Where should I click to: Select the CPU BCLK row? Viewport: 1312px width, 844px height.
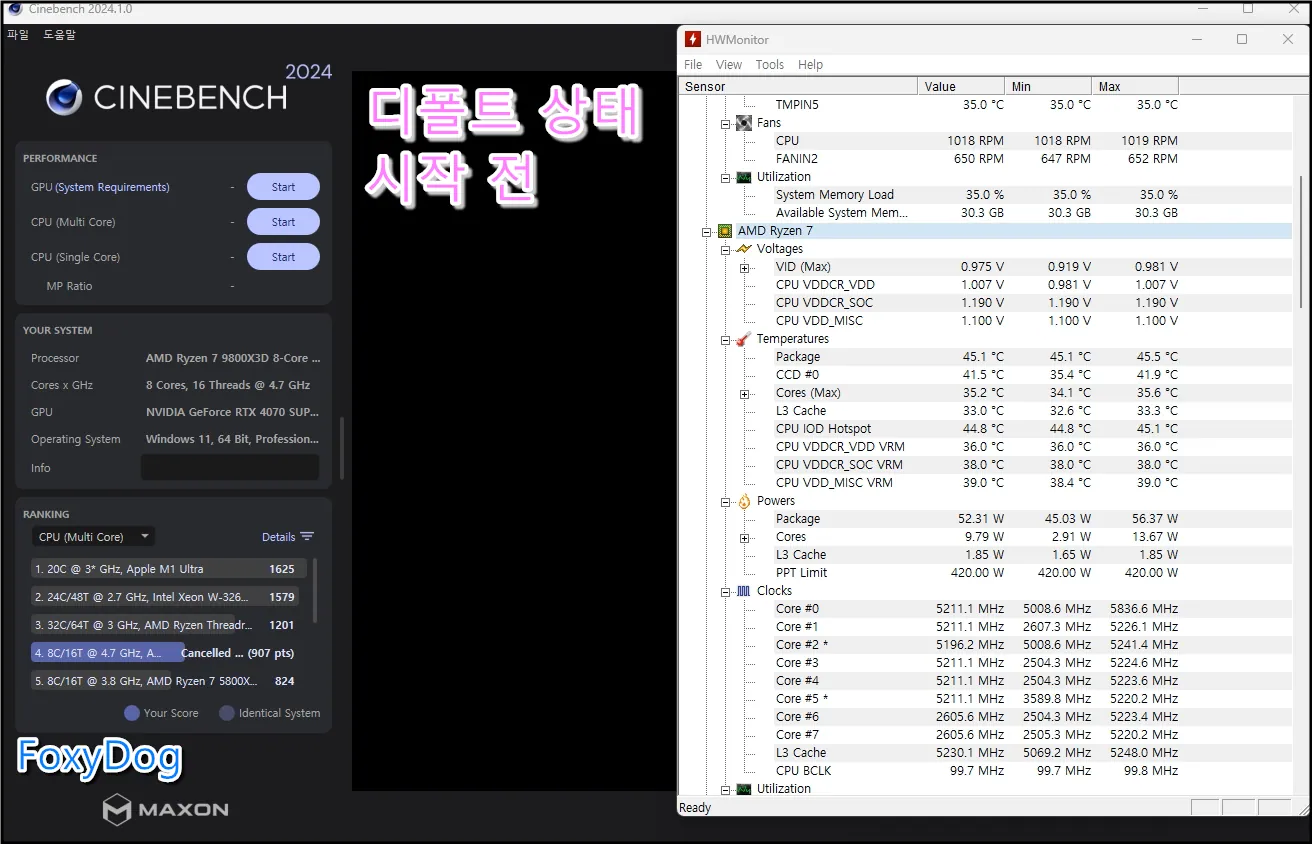[985, 771]
